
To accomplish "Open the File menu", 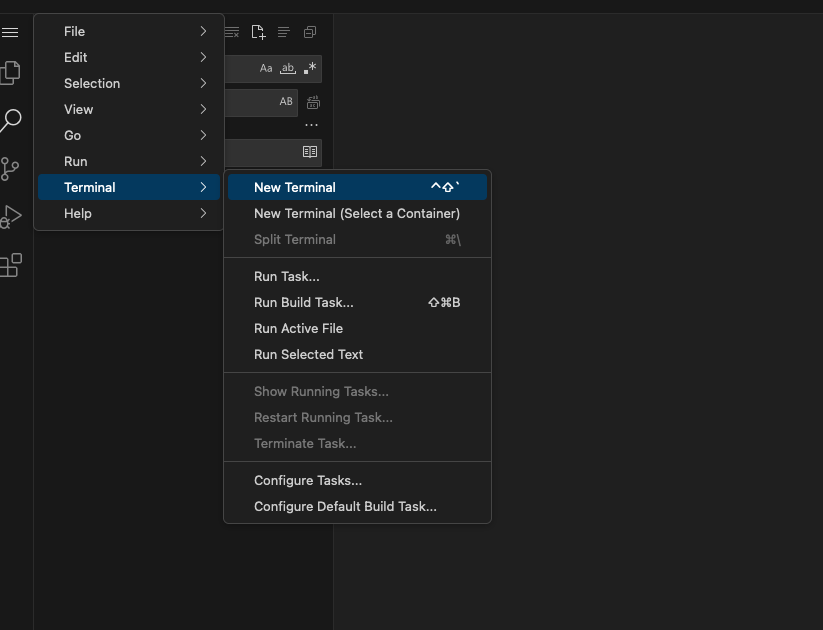I will [129, 32].
